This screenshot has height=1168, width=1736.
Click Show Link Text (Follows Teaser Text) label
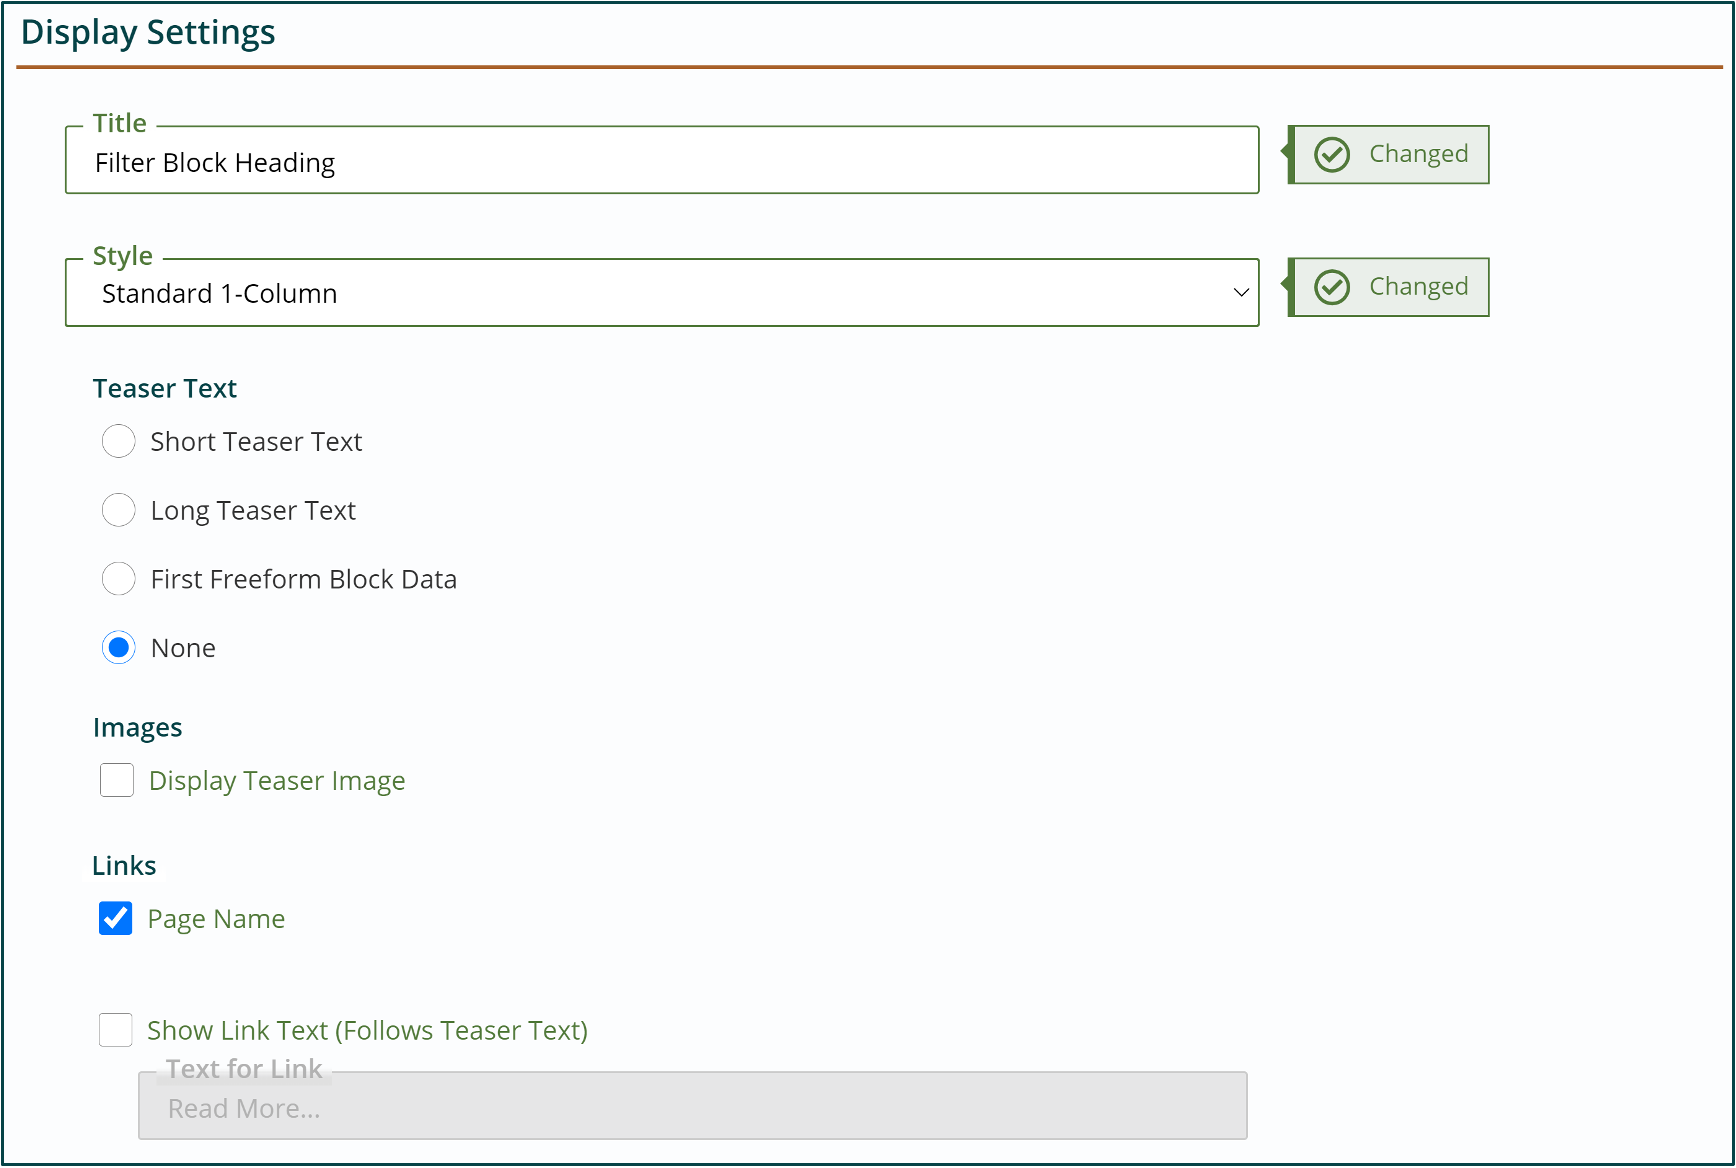coord(368,1031)
